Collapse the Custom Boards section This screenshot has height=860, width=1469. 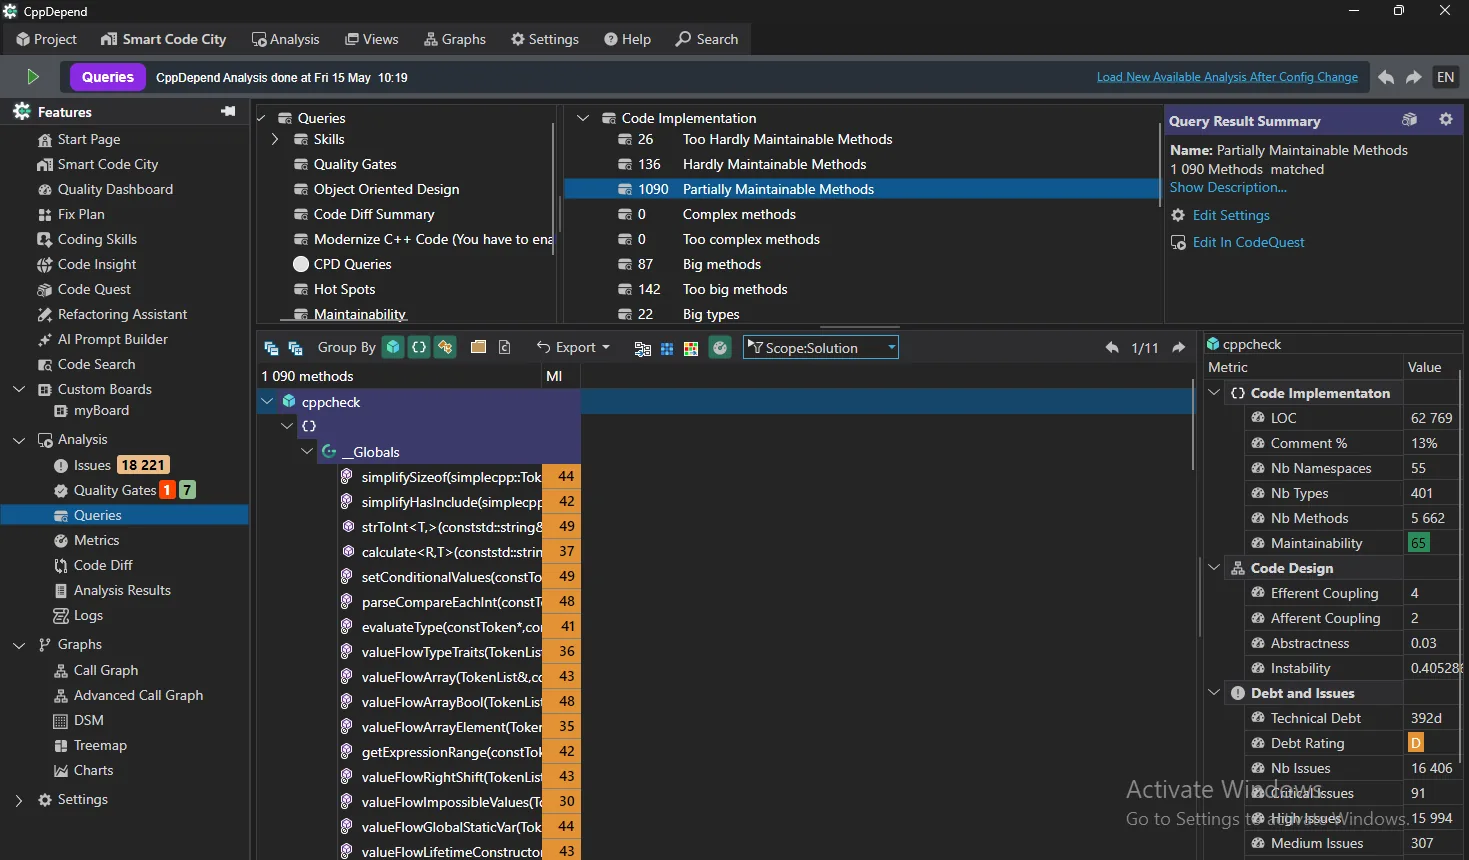19,389
